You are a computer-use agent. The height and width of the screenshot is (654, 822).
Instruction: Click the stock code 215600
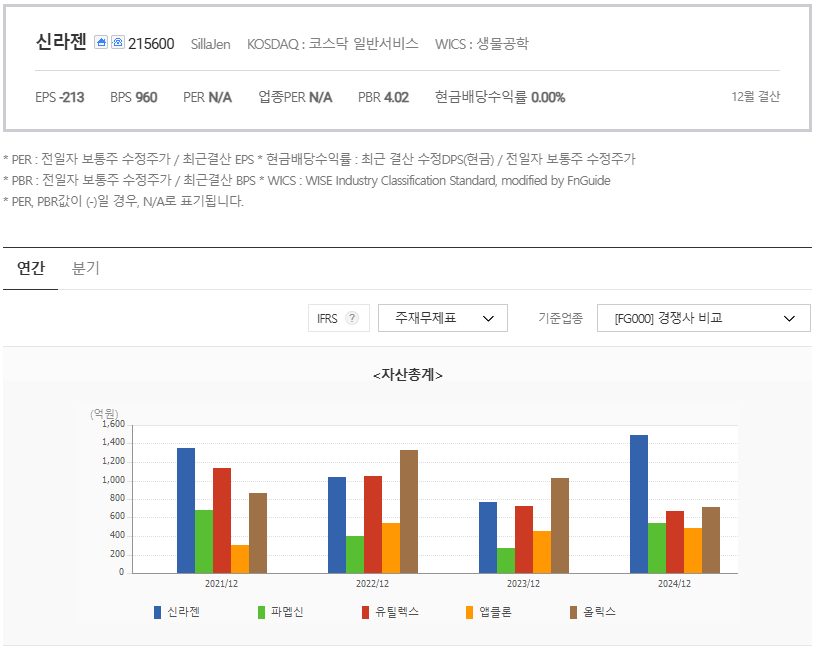click(x=151, y=43)
